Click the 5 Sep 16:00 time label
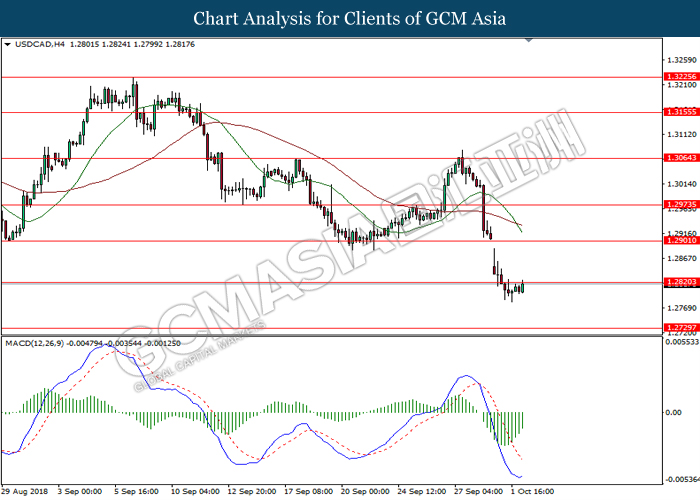The height and width of the screenshot is (500, 700). point(136,492)
